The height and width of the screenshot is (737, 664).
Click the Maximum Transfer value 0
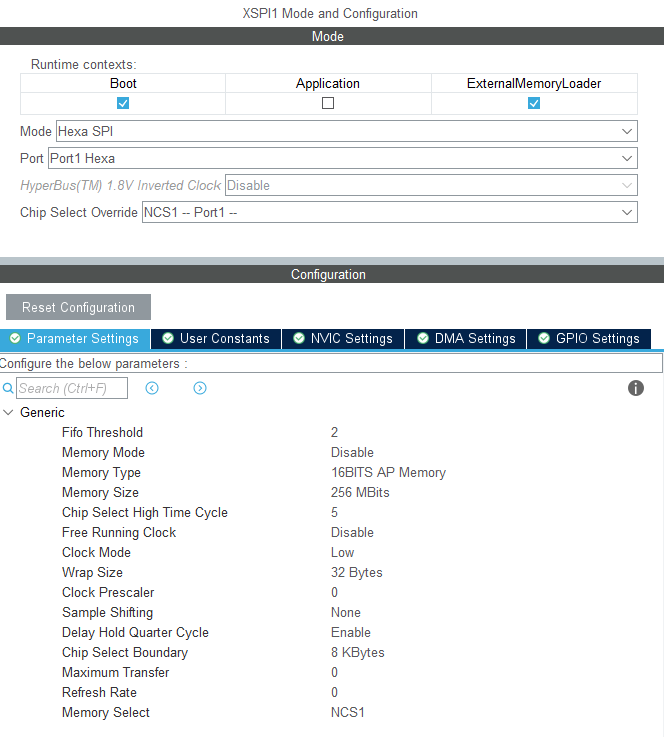point(334,673)
